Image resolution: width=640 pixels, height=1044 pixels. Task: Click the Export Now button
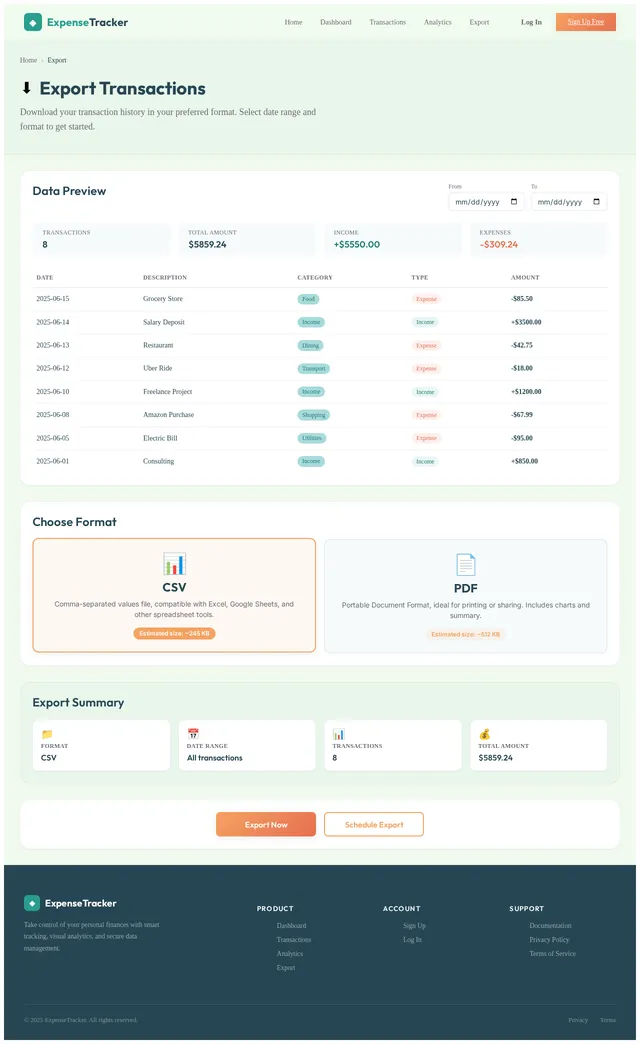click(x=266, y=824)
